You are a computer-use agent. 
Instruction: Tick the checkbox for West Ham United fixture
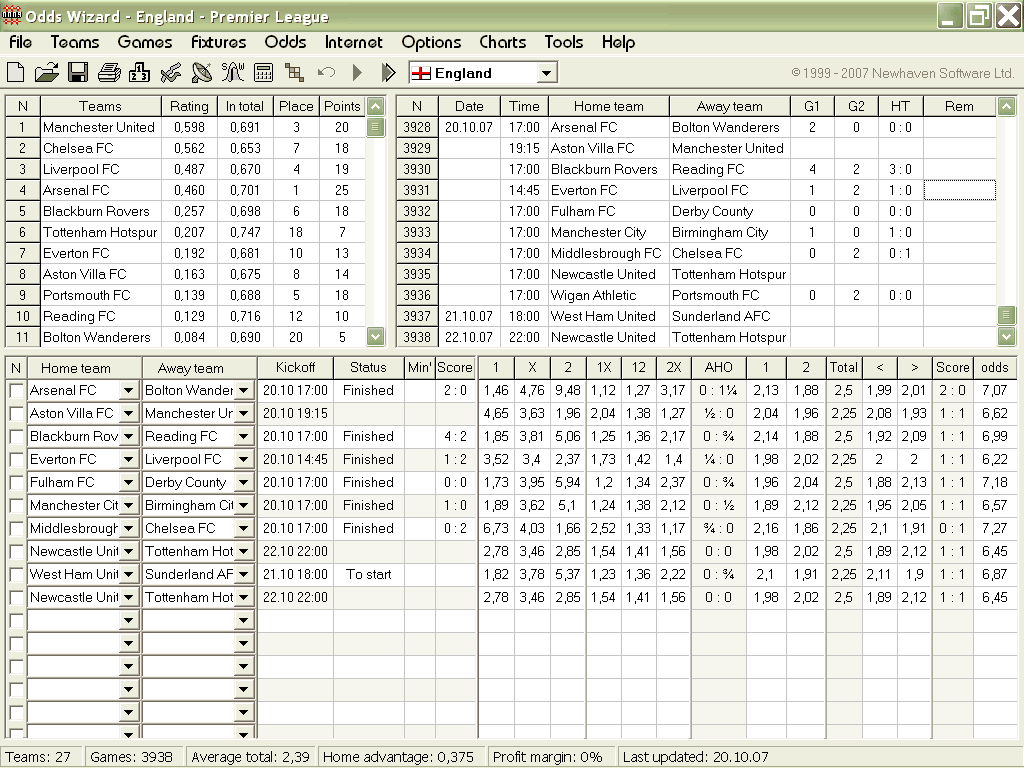click(x=16, y=575)
